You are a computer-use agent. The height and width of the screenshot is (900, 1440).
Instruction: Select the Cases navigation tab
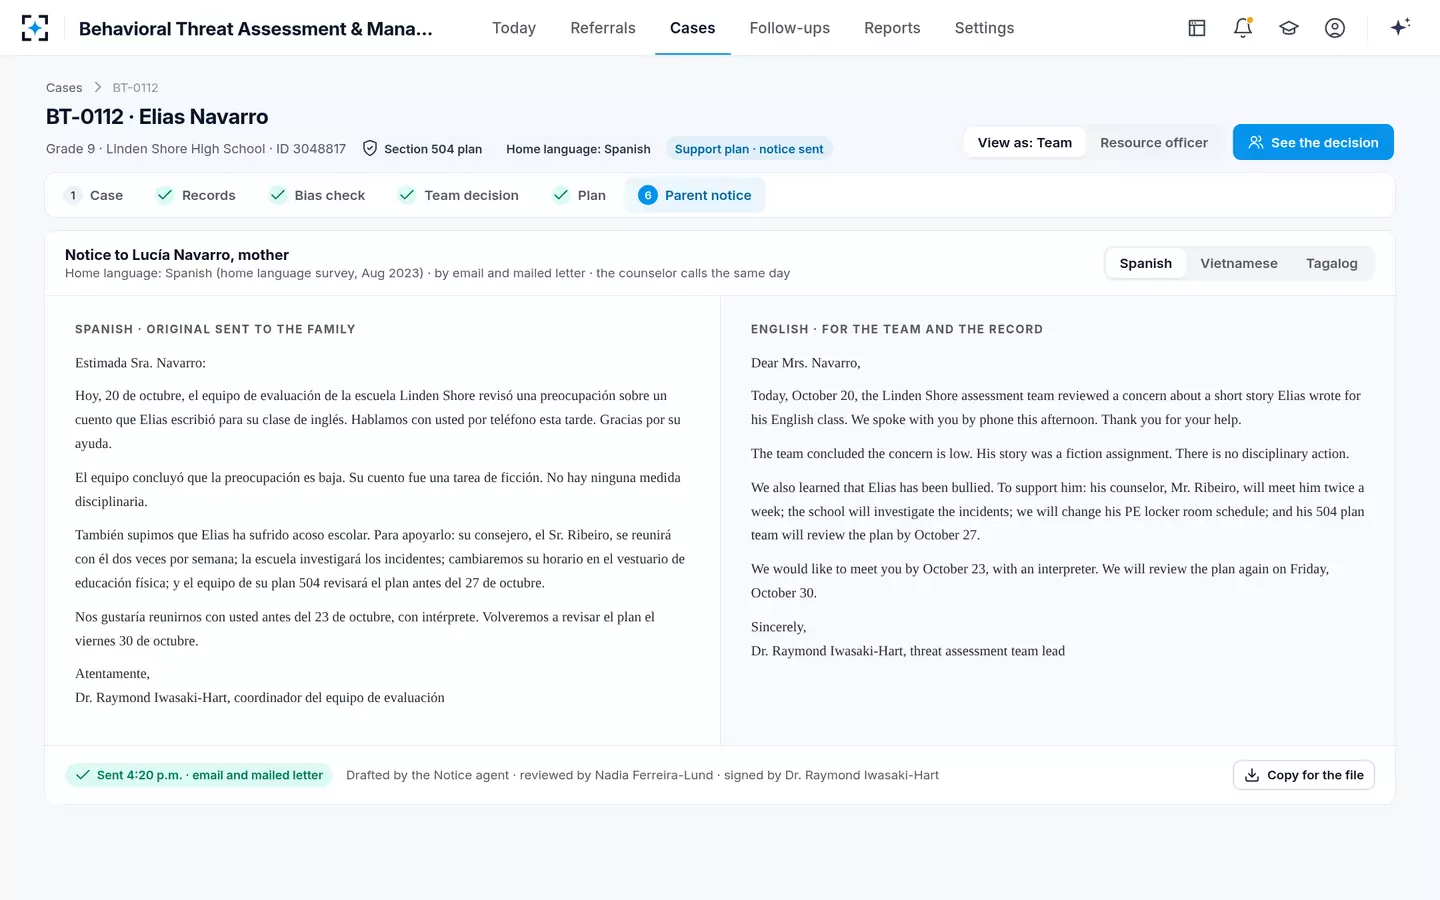(693, 28)
